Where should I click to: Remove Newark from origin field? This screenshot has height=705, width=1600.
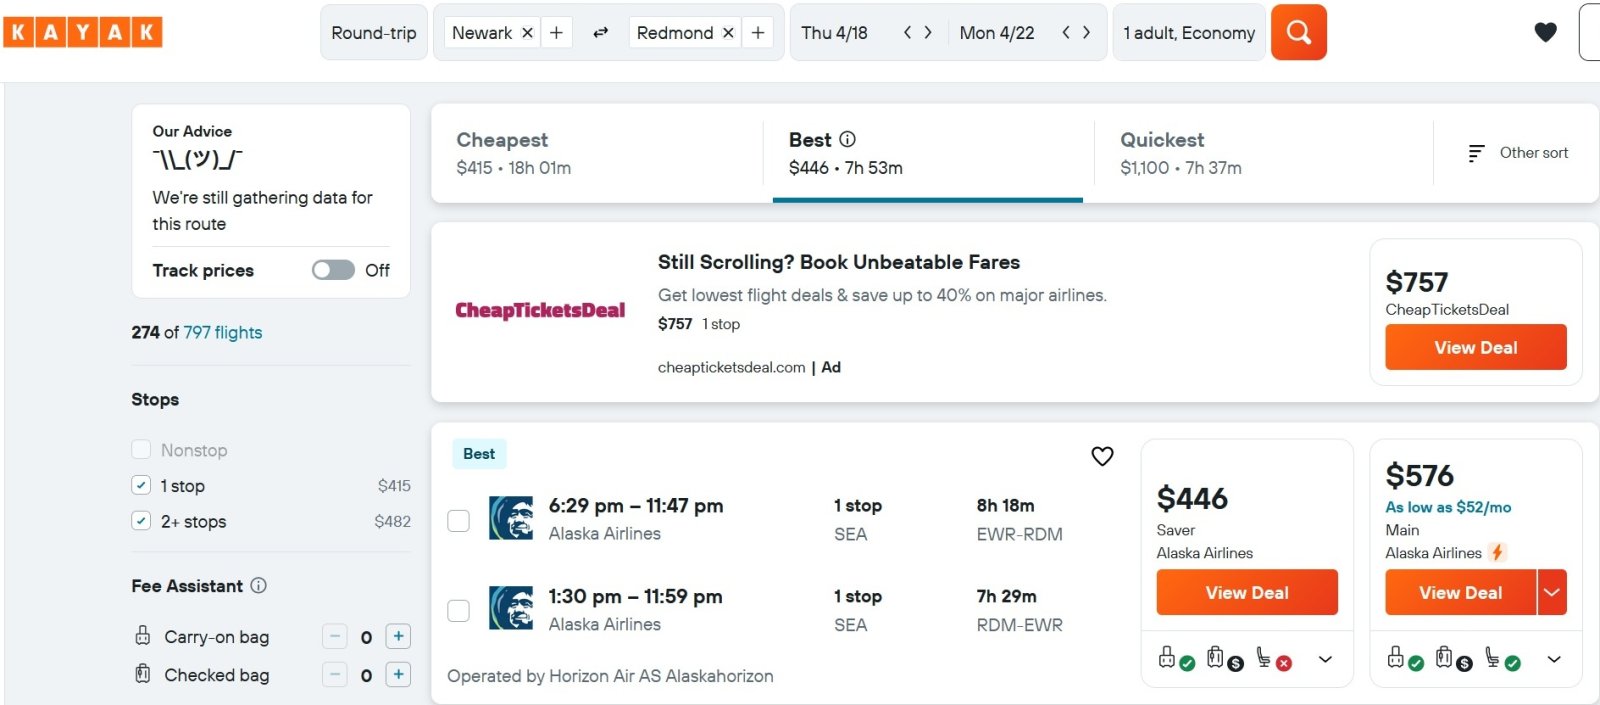[527, 33]
